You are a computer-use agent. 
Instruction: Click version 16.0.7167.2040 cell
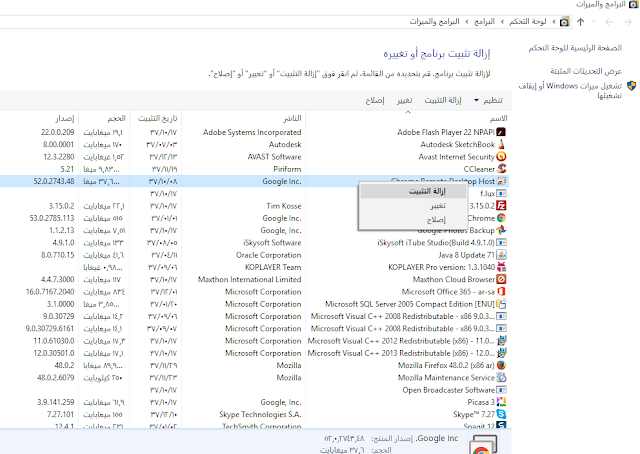coord(50,292)
